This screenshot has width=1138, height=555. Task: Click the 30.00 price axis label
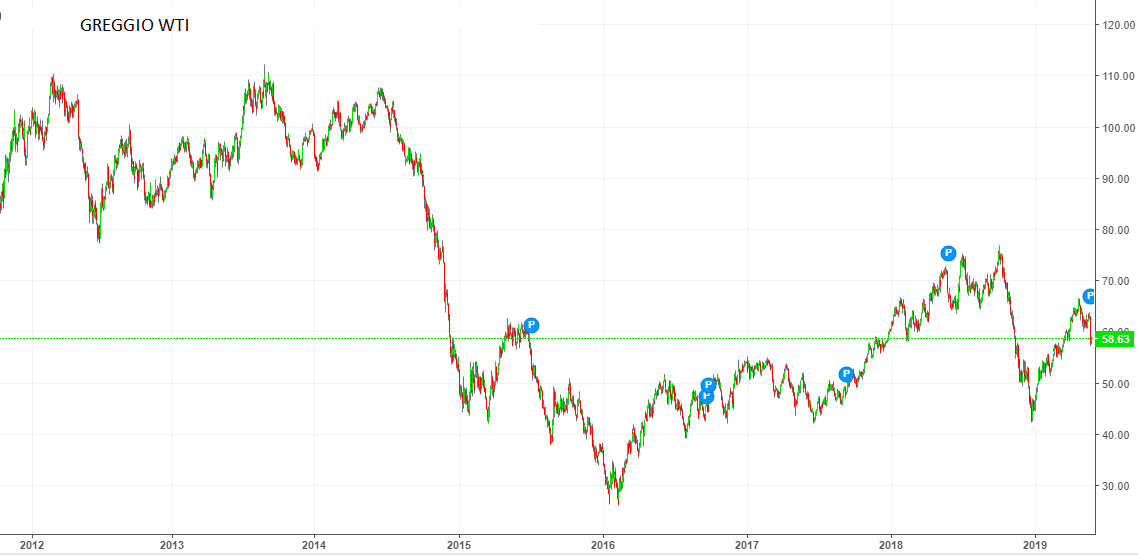tap(1117, 486)
